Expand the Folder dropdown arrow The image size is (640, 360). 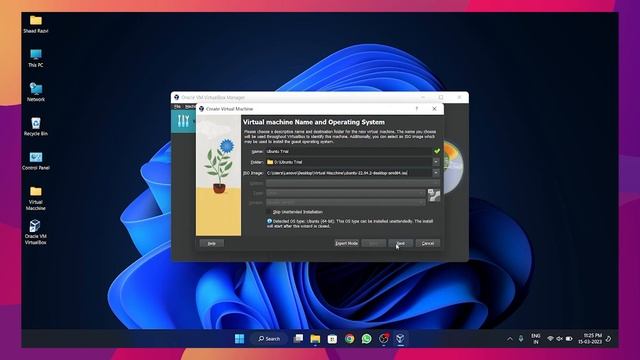coord(436,162)
